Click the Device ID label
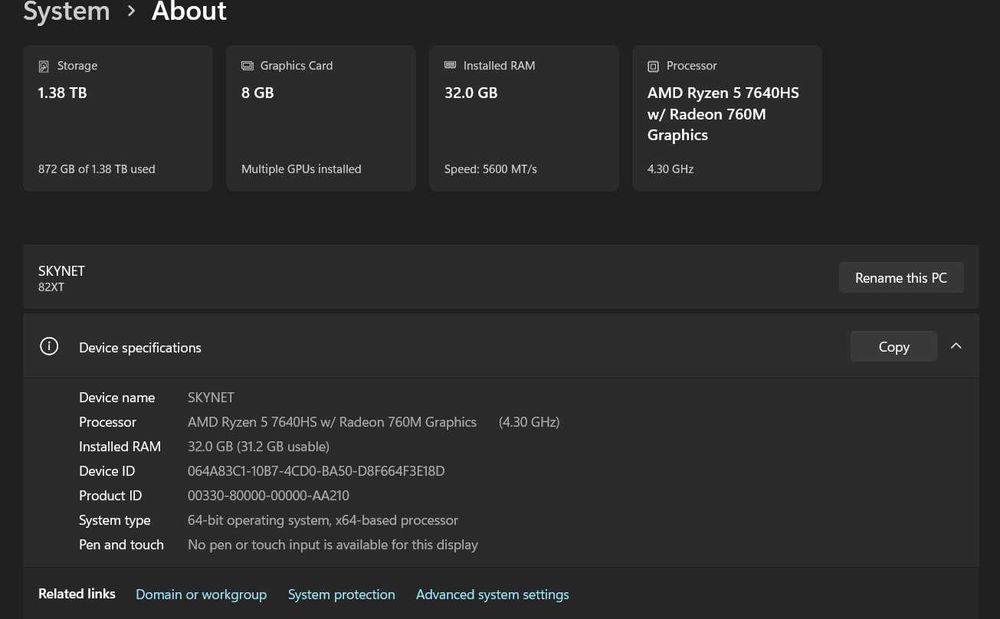The image size is (1000, 619). tap(107, 471)
